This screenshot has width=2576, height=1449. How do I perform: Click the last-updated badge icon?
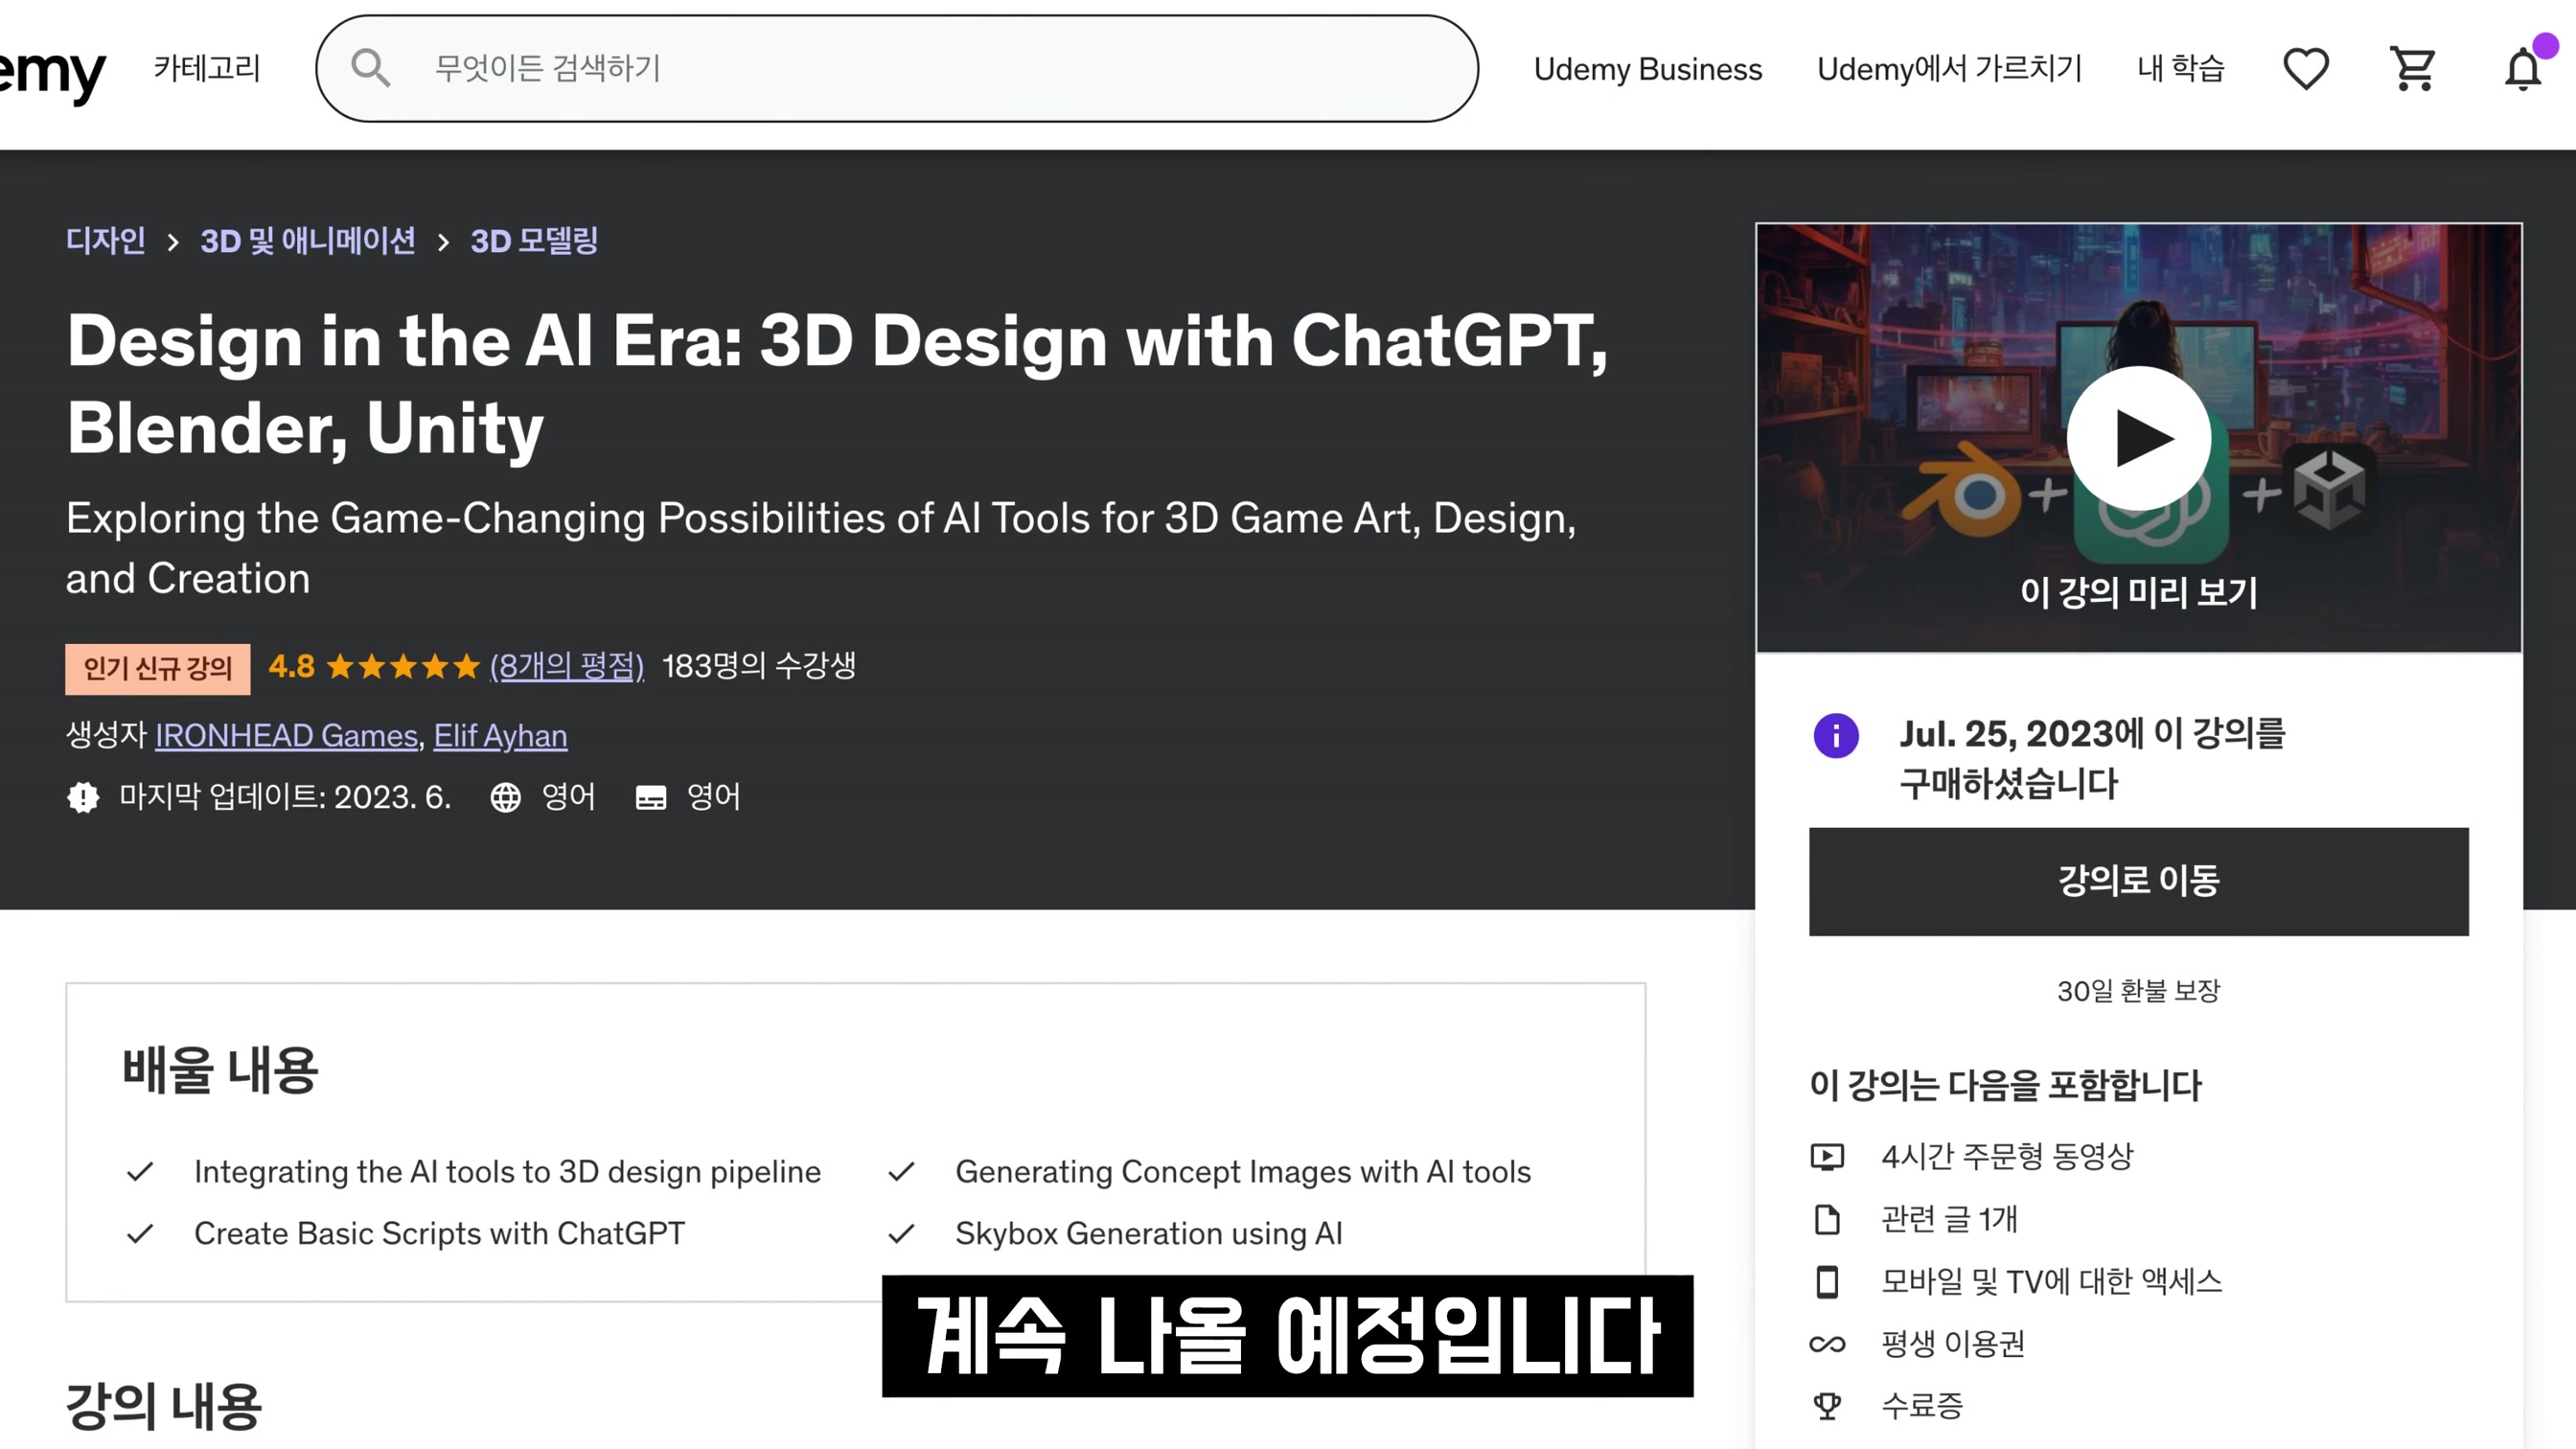tap(83, 797)
